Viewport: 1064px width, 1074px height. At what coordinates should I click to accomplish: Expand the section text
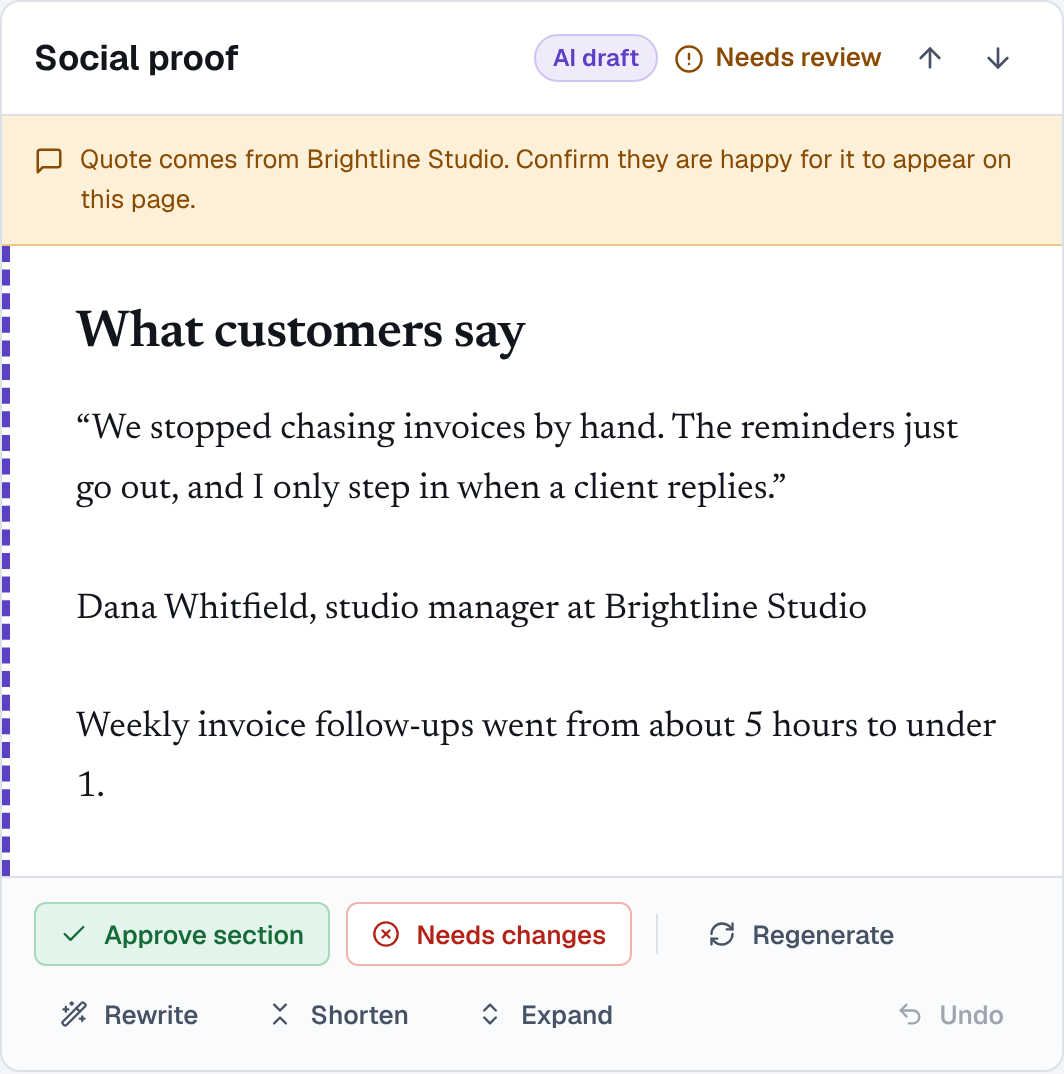tap(546, 1014)
